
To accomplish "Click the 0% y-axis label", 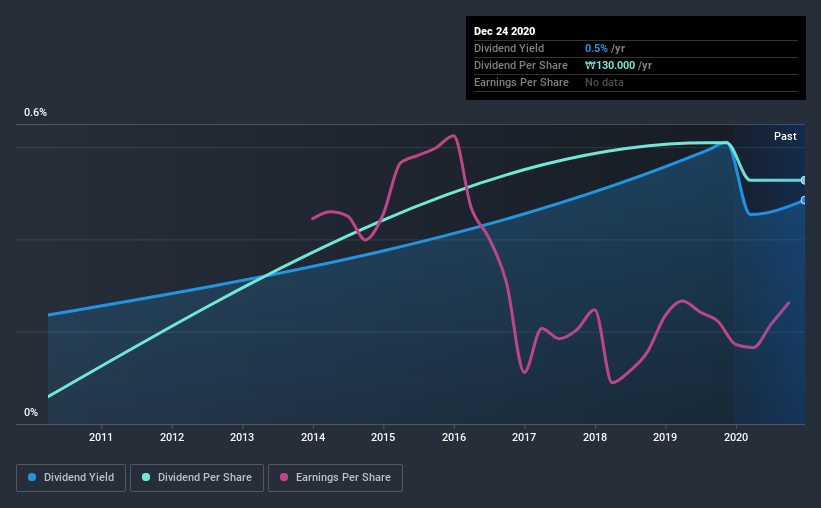I will coord(31,412).
